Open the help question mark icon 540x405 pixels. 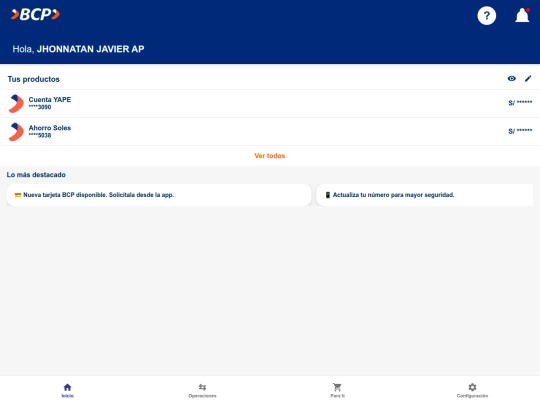click(486, 15)
